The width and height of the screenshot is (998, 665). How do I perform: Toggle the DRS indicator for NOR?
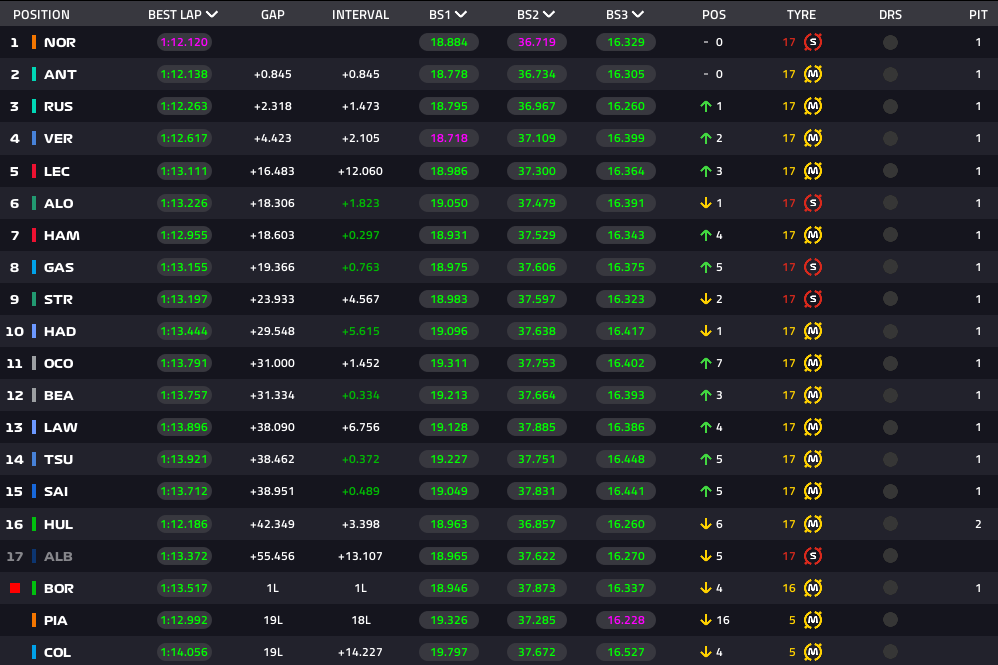coord(890,42)
